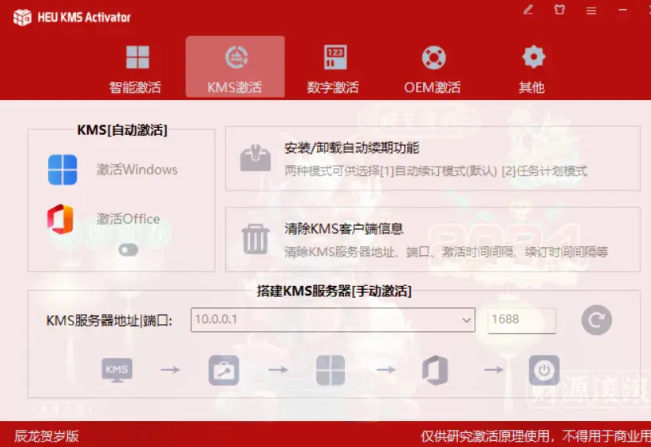Viewport: 651px width, 447px height.
Task: Open the 数字激活 tab
Action: tap(334, 68)
